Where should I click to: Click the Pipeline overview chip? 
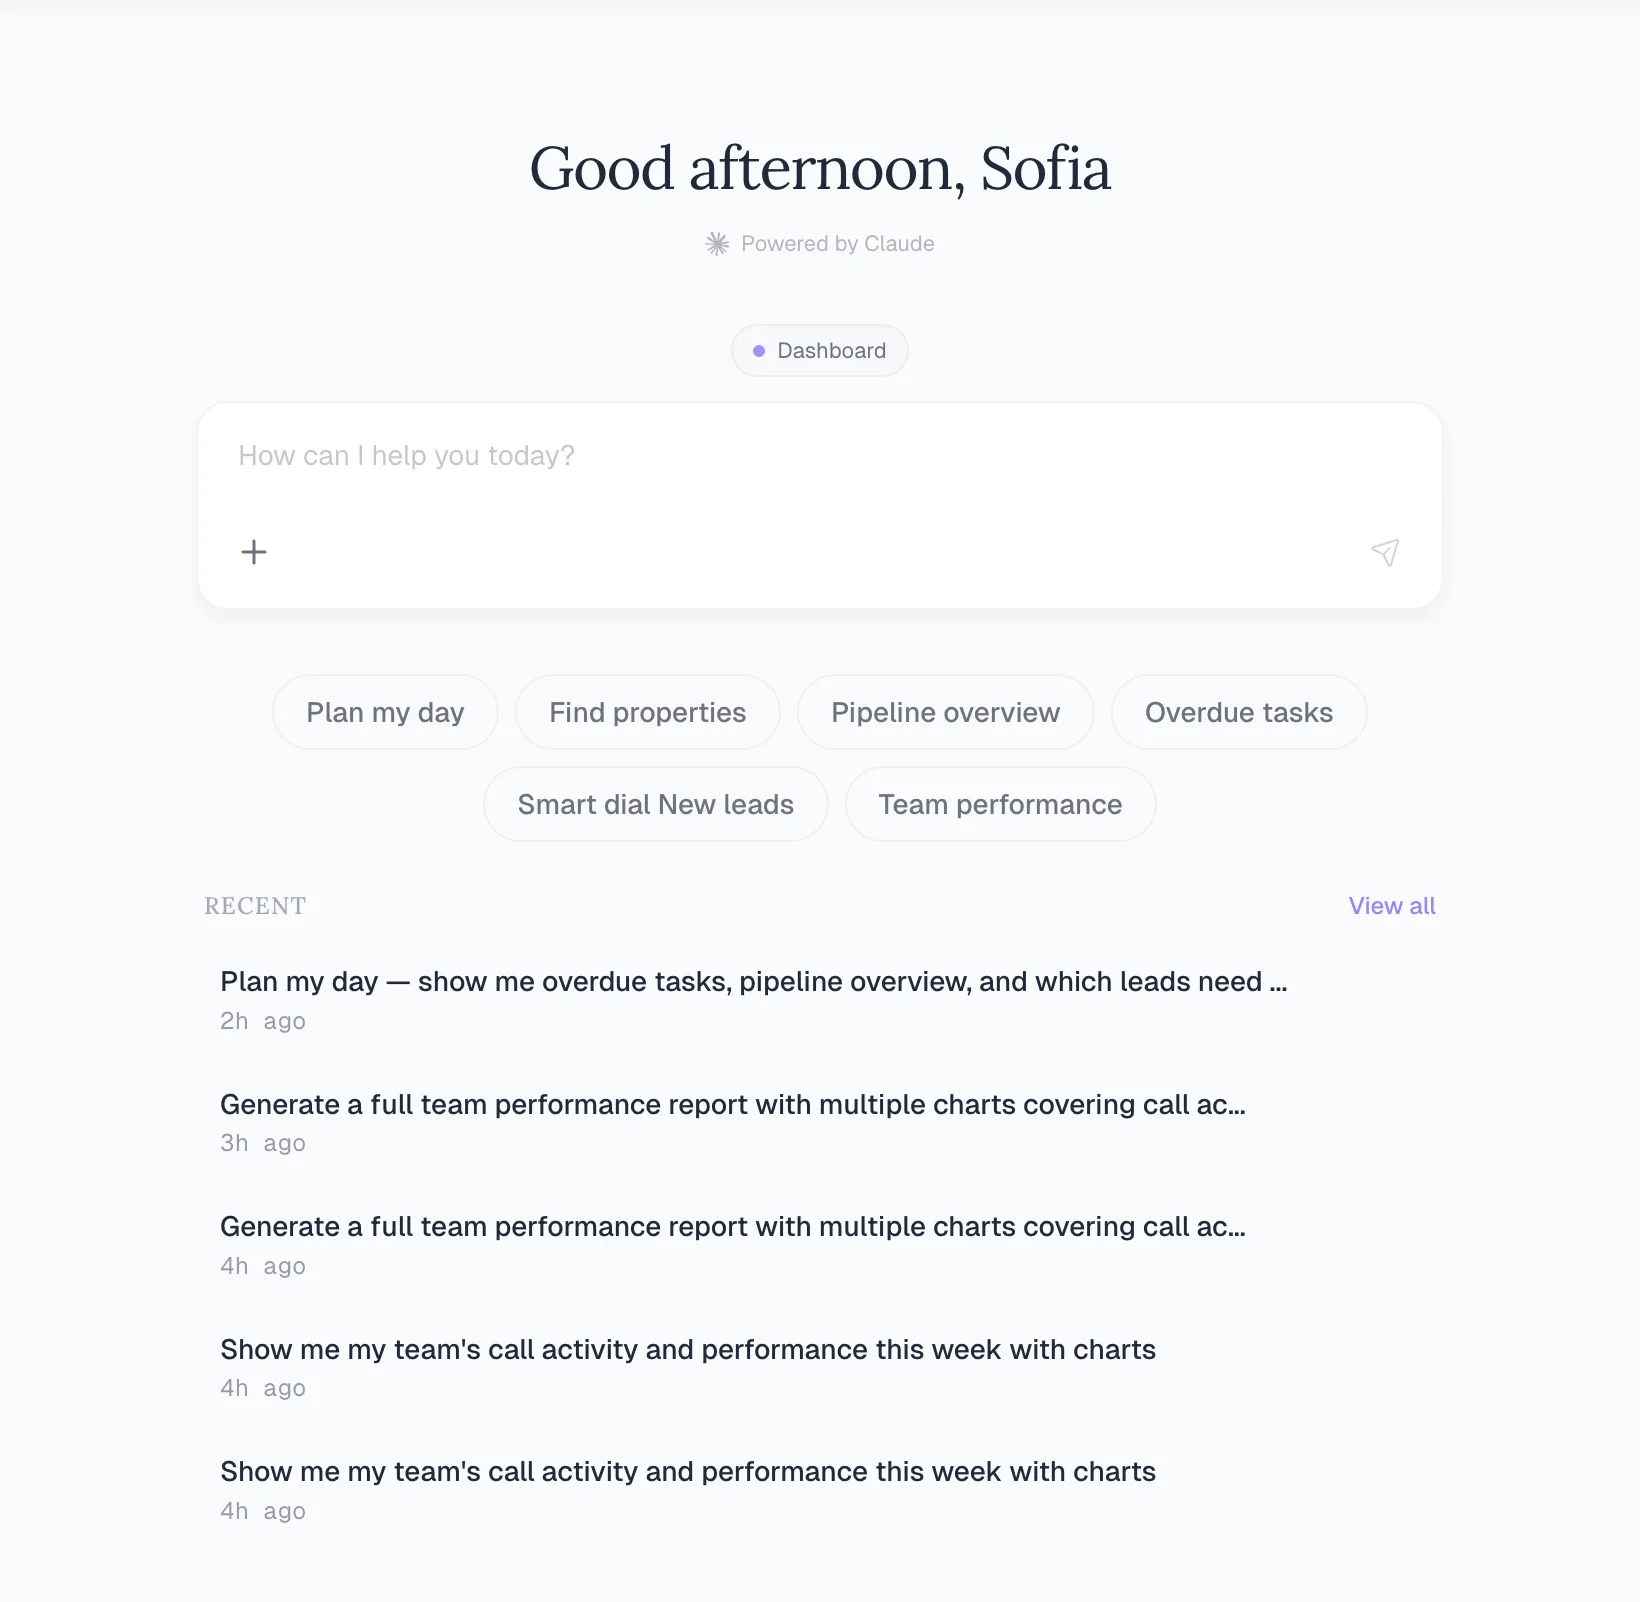[945, 713]
